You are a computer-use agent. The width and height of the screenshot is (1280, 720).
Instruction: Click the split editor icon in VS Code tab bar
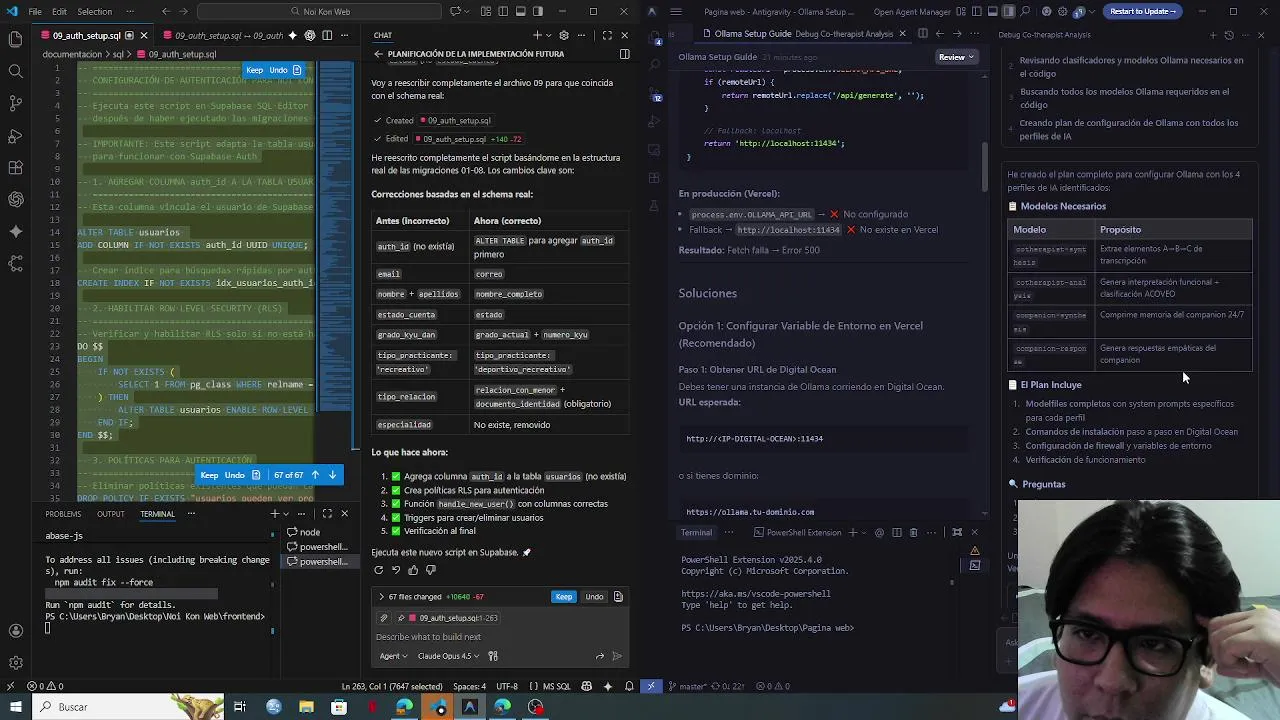tap(327, 35)
